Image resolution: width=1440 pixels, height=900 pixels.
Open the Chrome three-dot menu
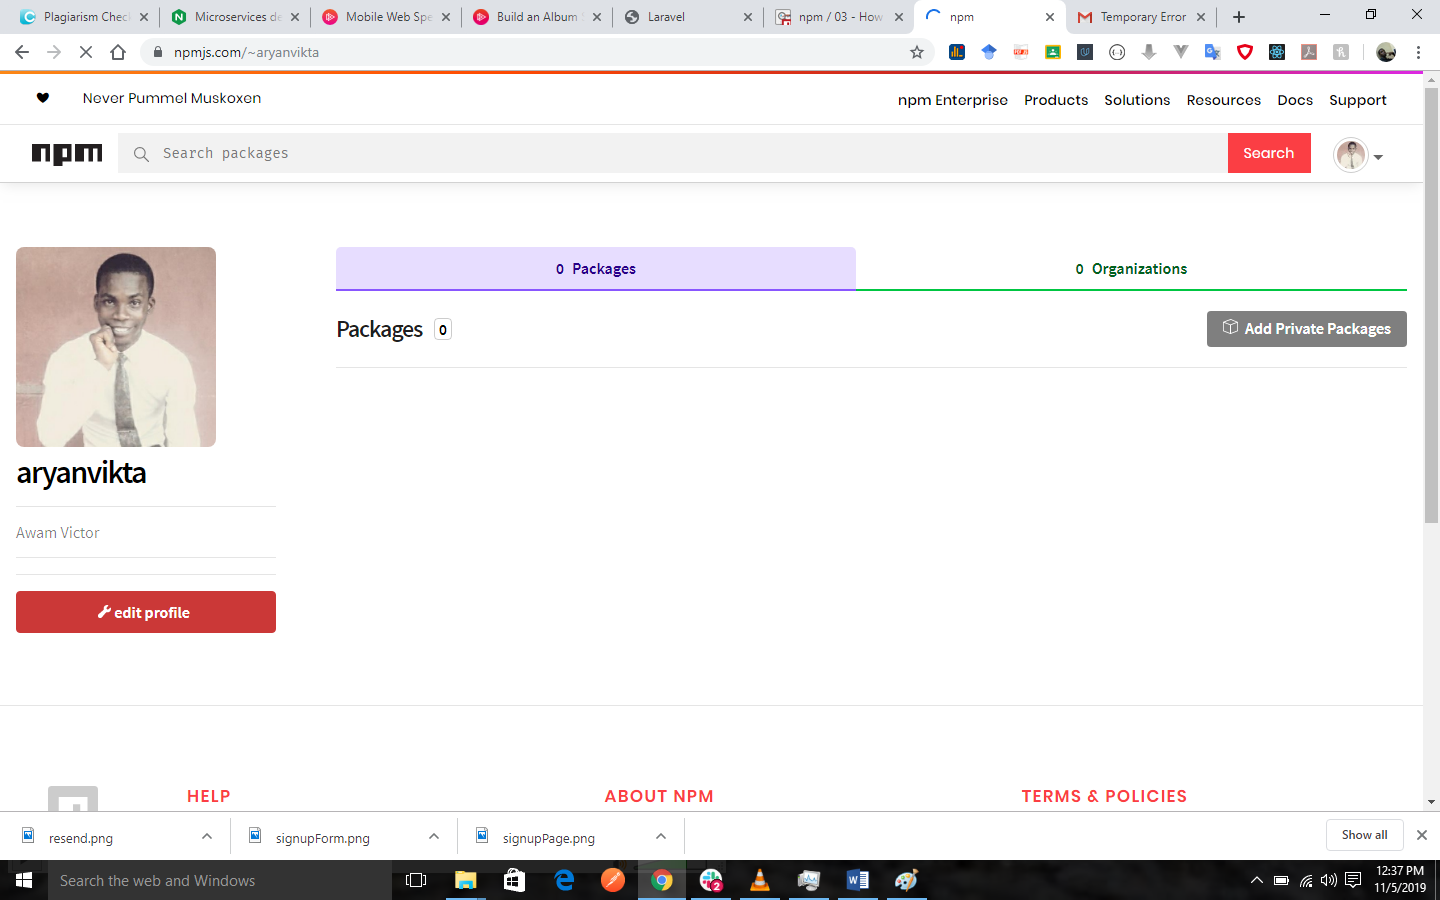click(1418, 52)
